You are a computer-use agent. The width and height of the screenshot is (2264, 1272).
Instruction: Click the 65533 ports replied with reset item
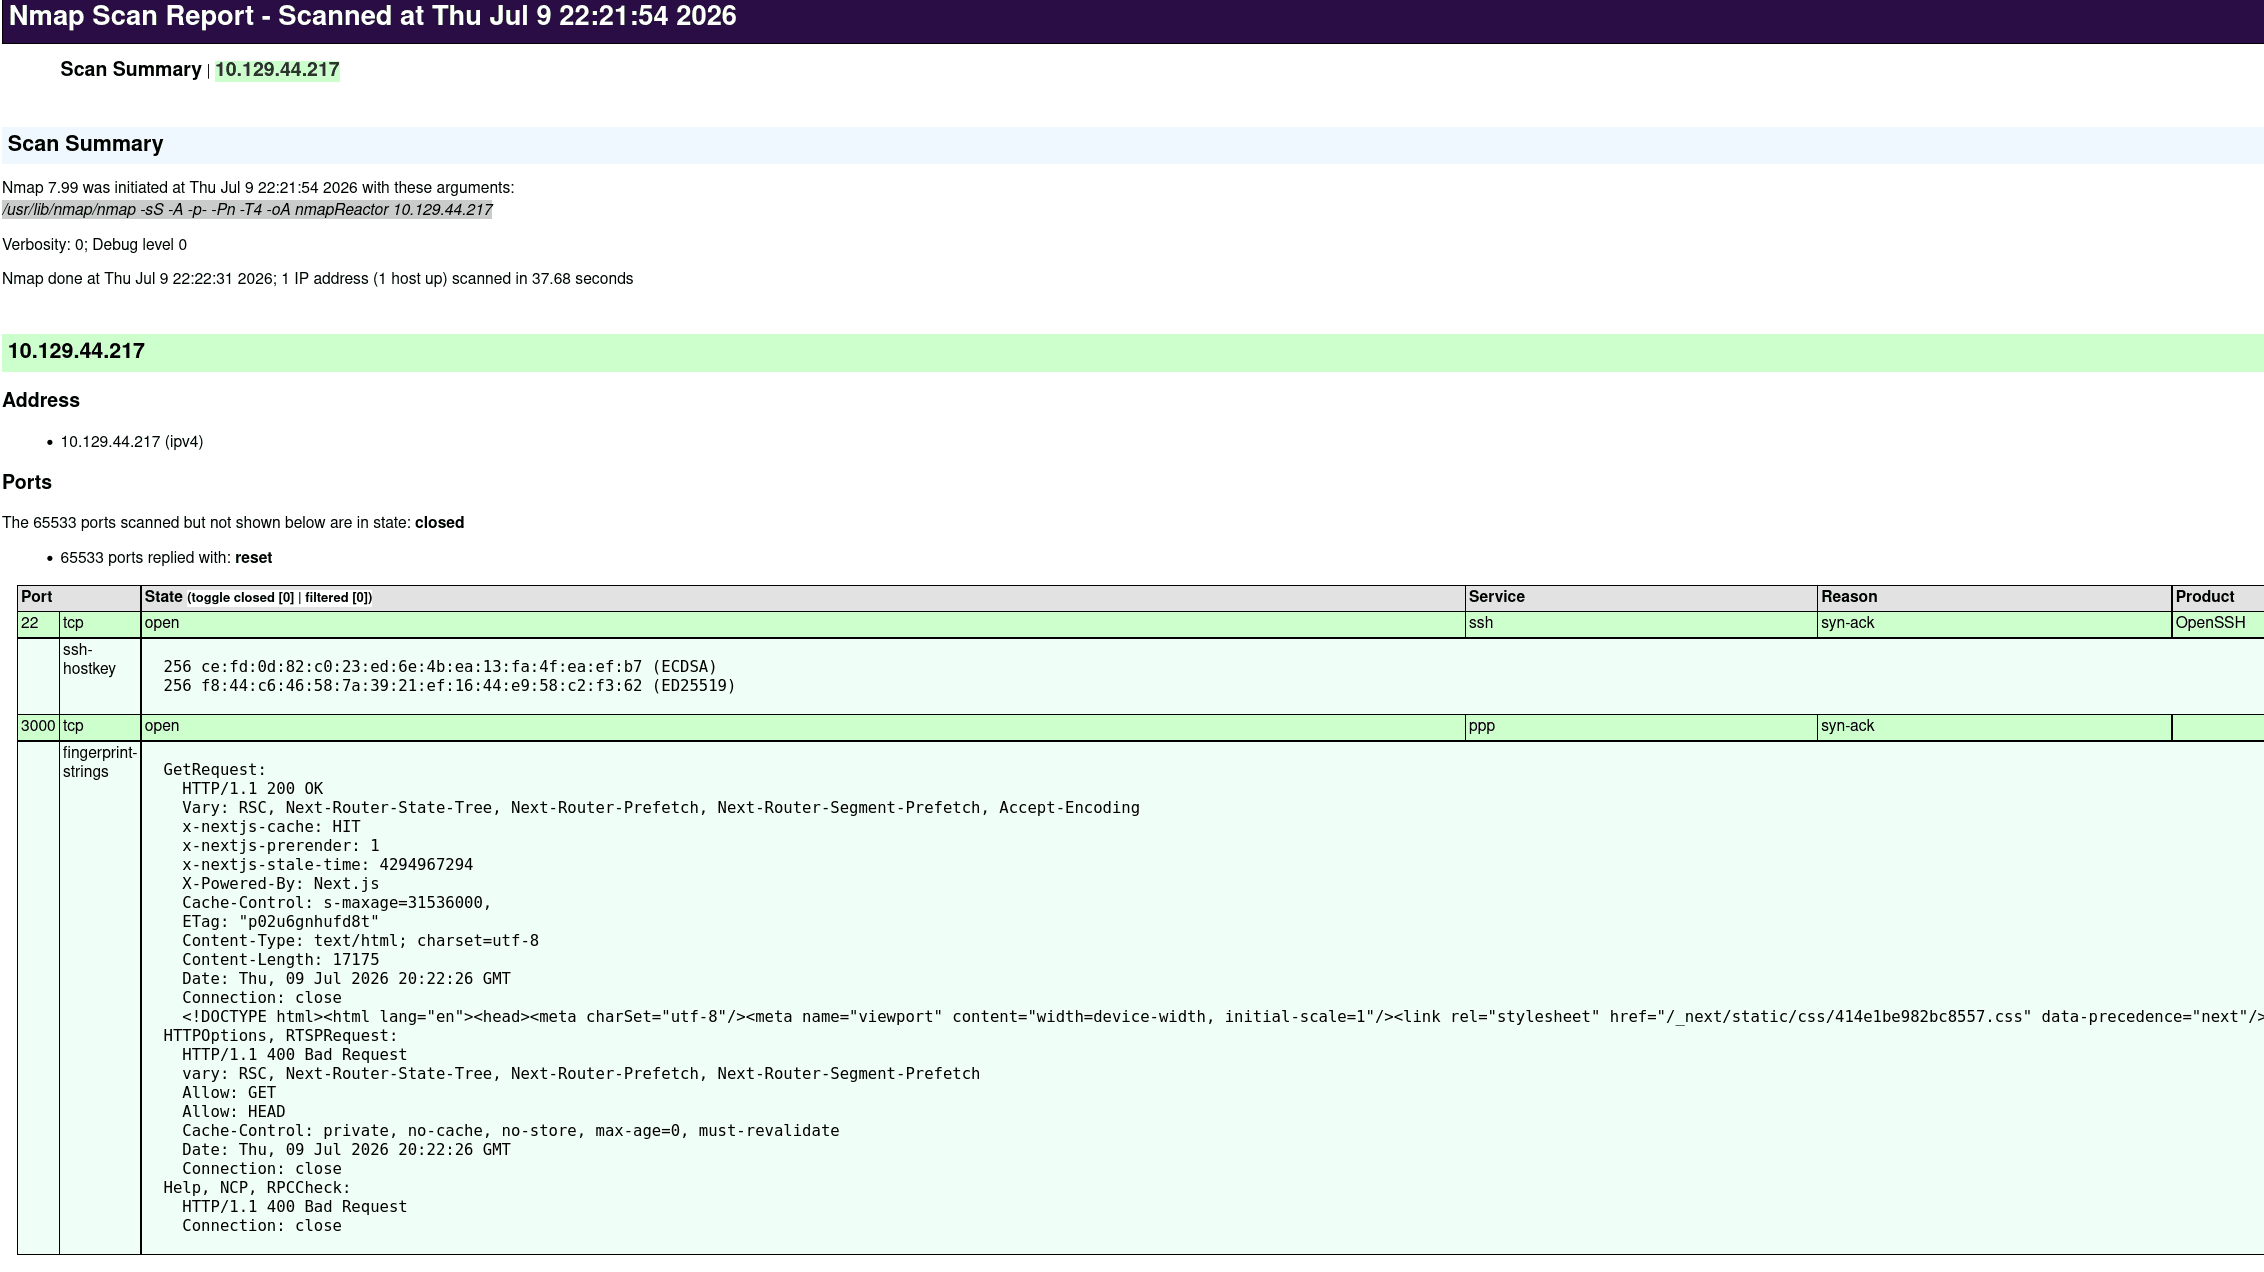tap(166, 558)
